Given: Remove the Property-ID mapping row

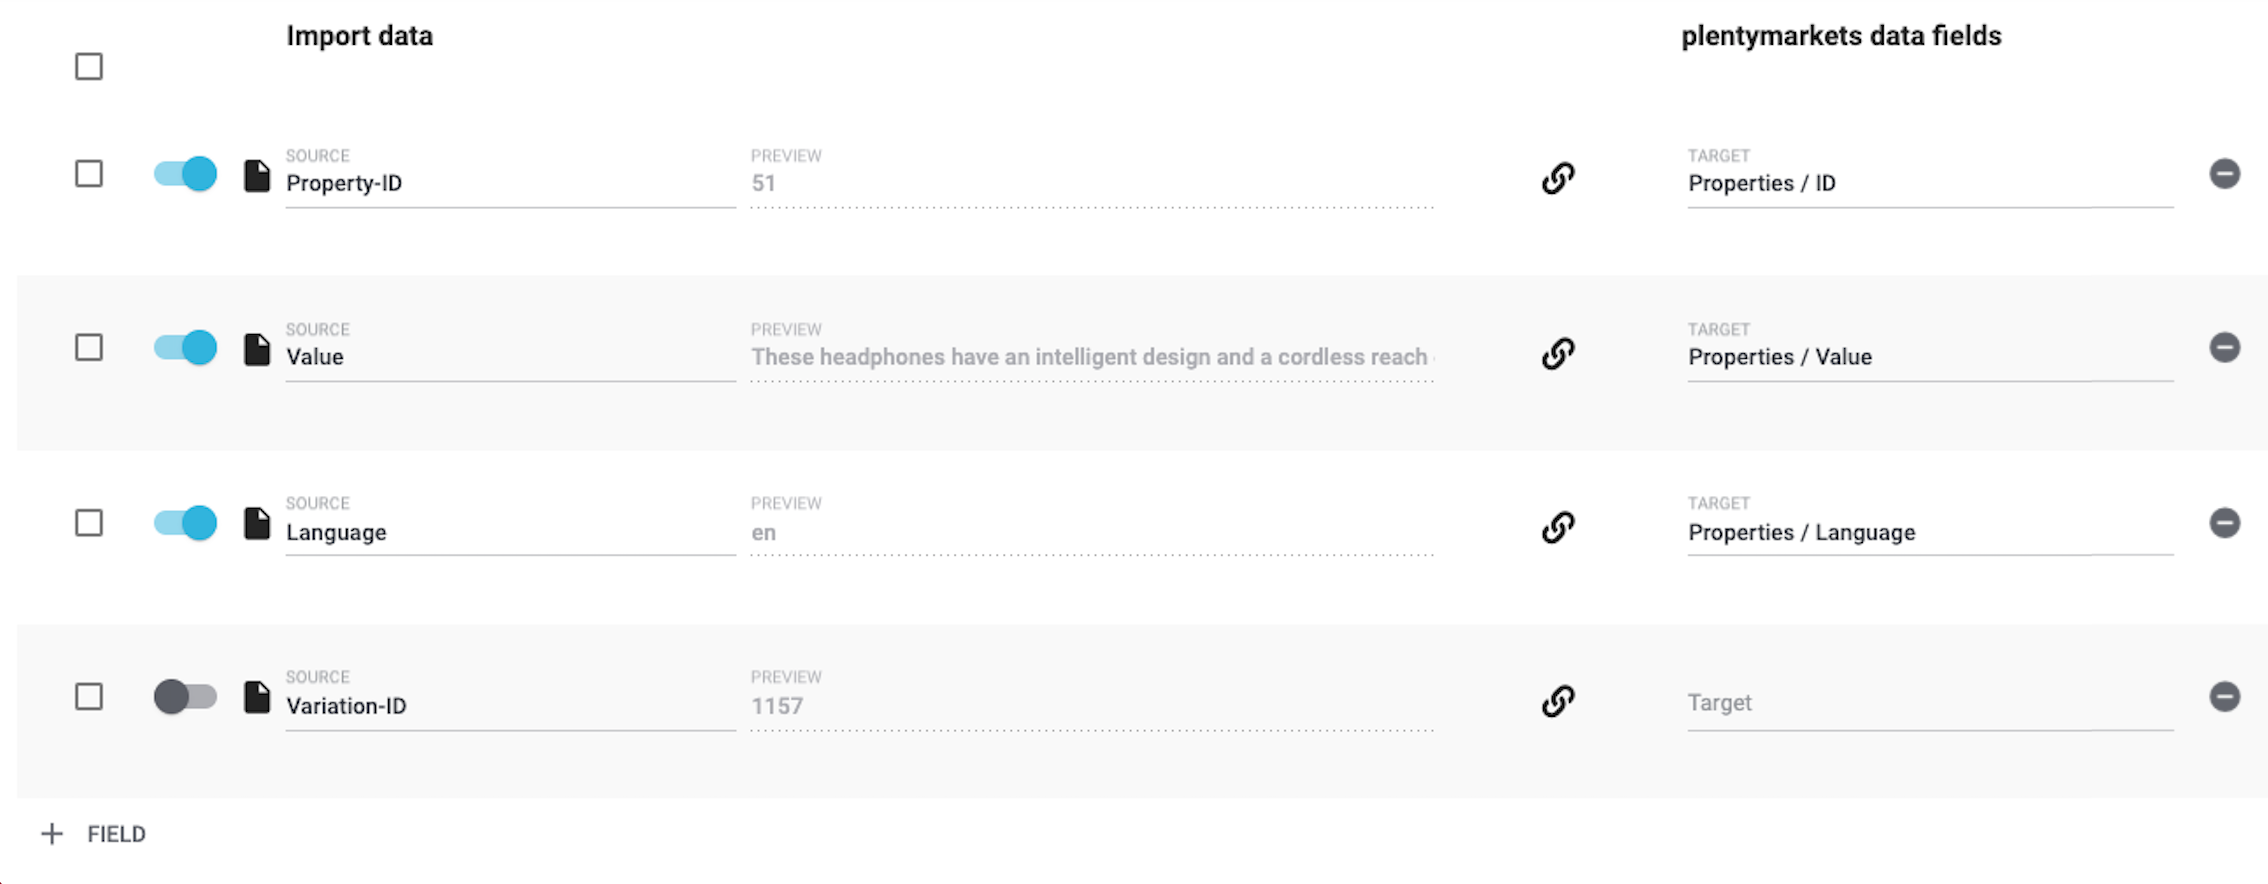Looking at the screenshot, I should coord(2224,174).
